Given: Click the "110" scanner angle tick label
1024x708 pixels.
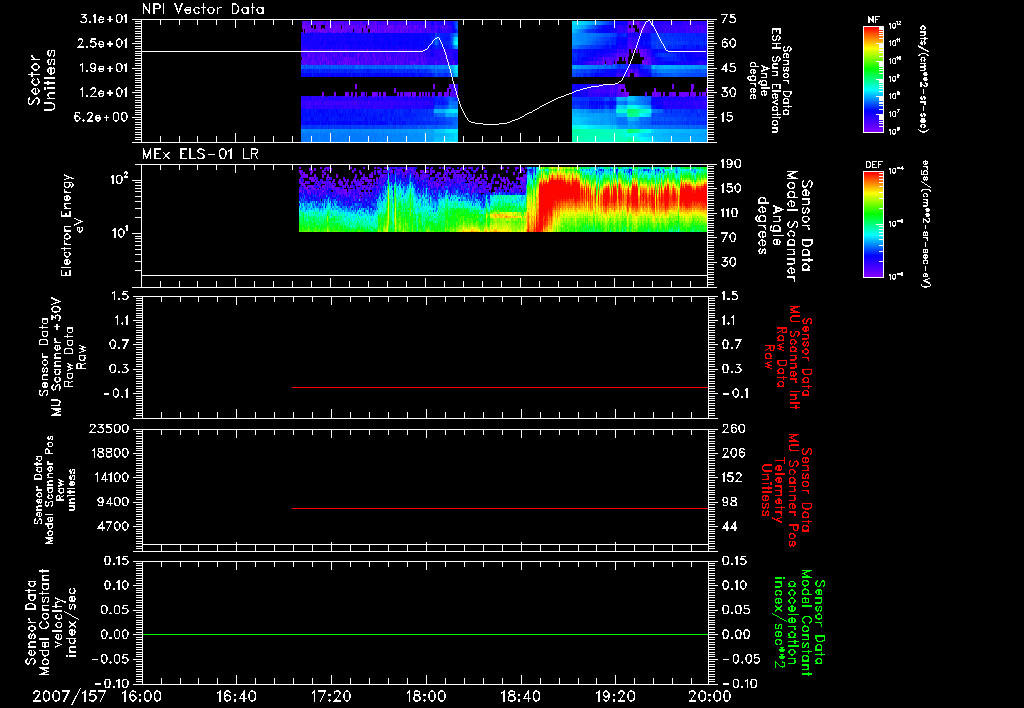Looking at the screenshot, I should point(731,213).
